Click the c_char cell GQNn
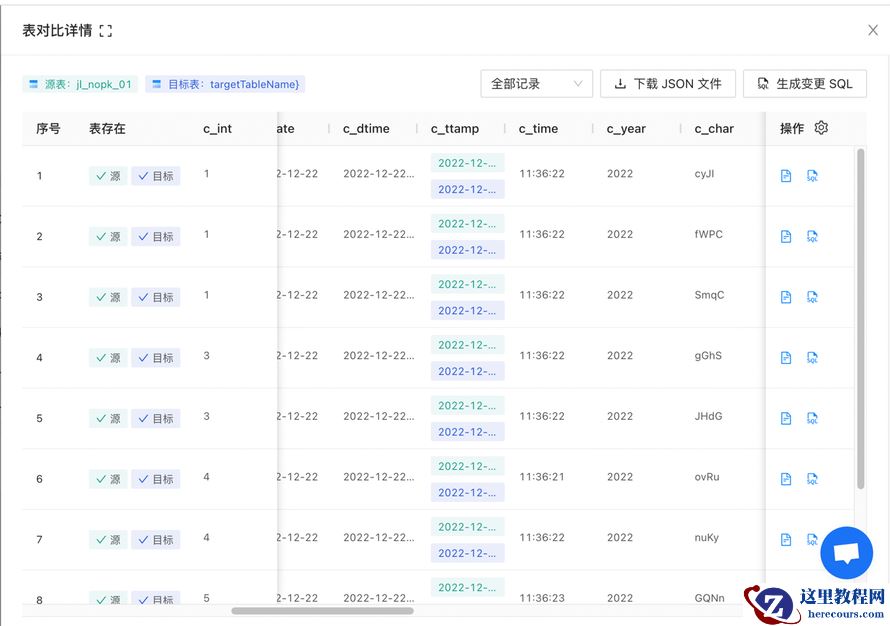The image size is (890, 626). [x=710, y=598]
